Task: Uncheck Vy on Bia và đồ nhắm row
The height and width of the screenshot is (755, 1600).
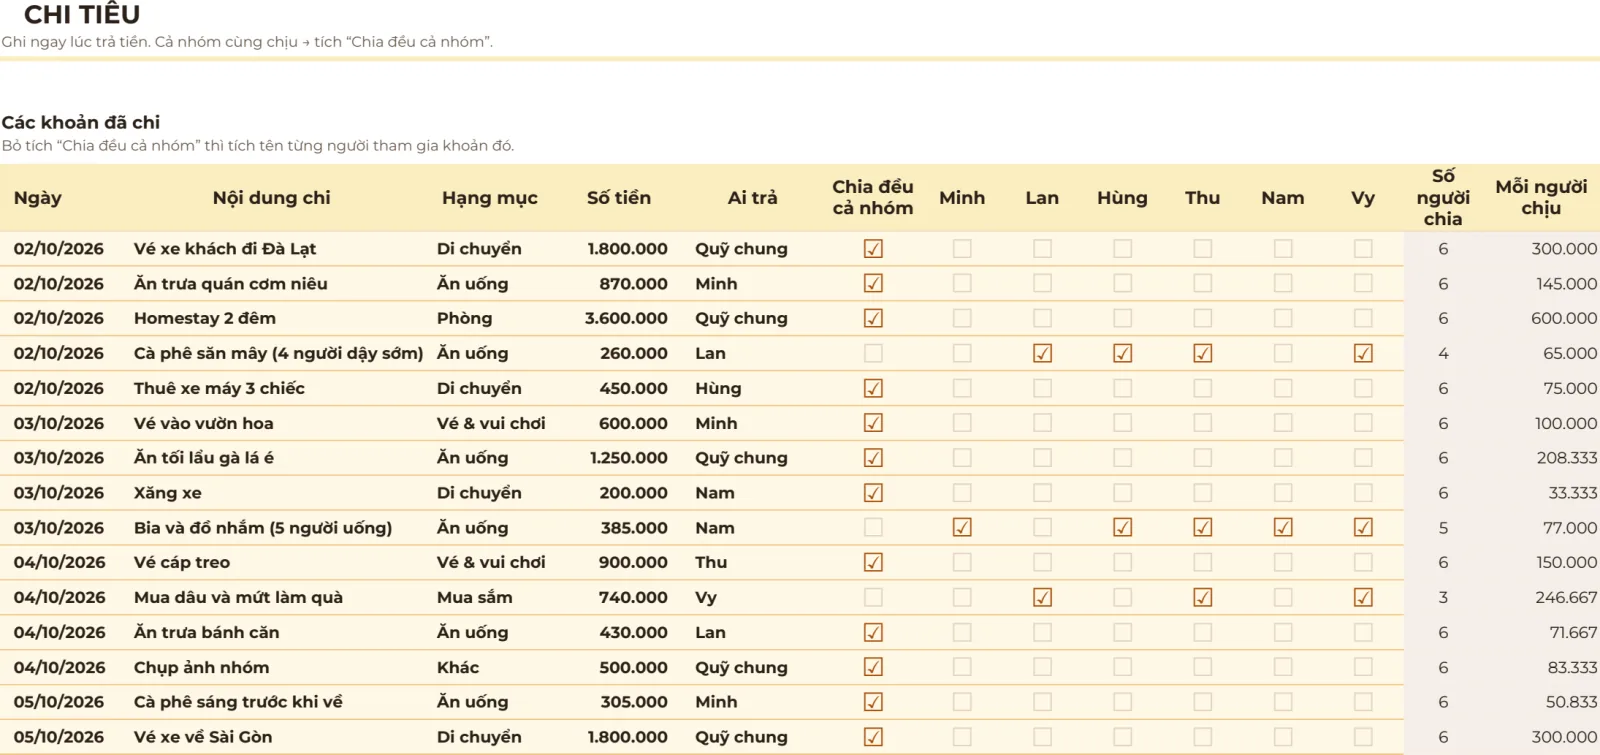Action: click(x=1363, y=527)
